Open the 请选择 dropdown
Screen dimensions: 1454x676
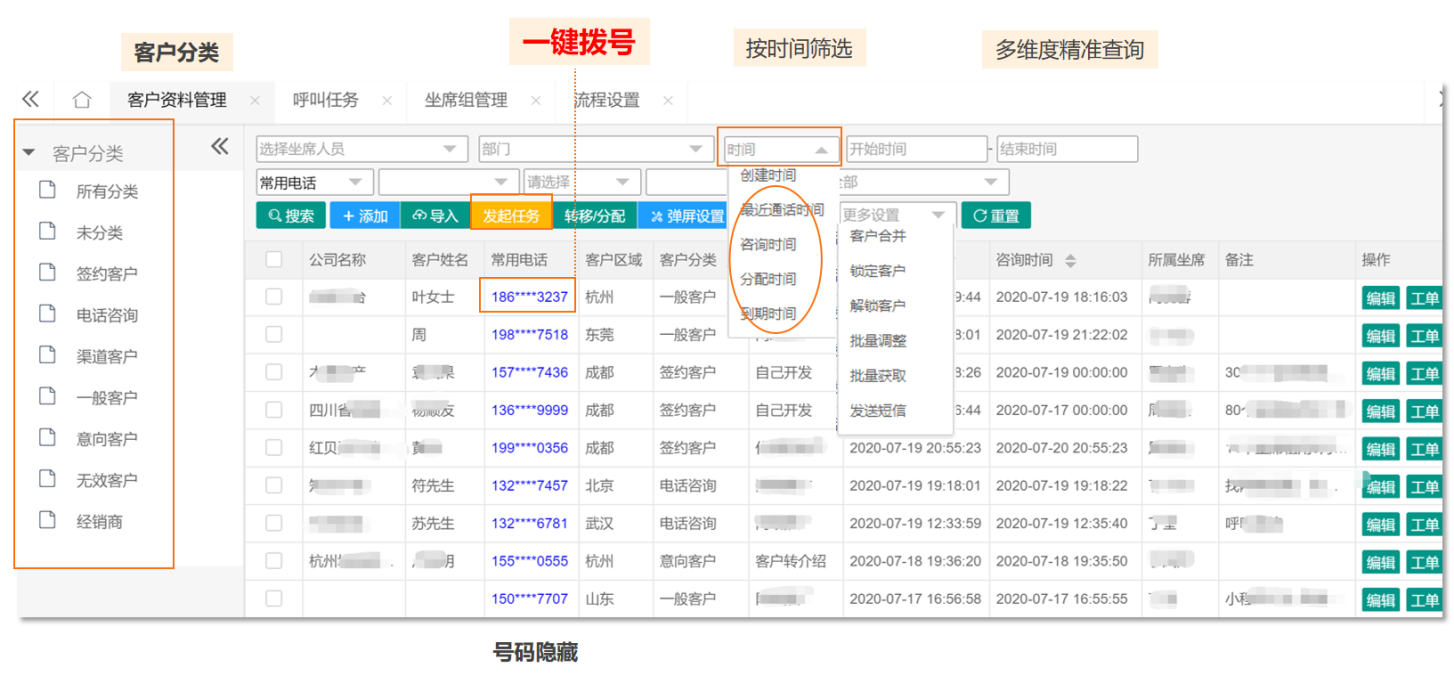point(582,182)
